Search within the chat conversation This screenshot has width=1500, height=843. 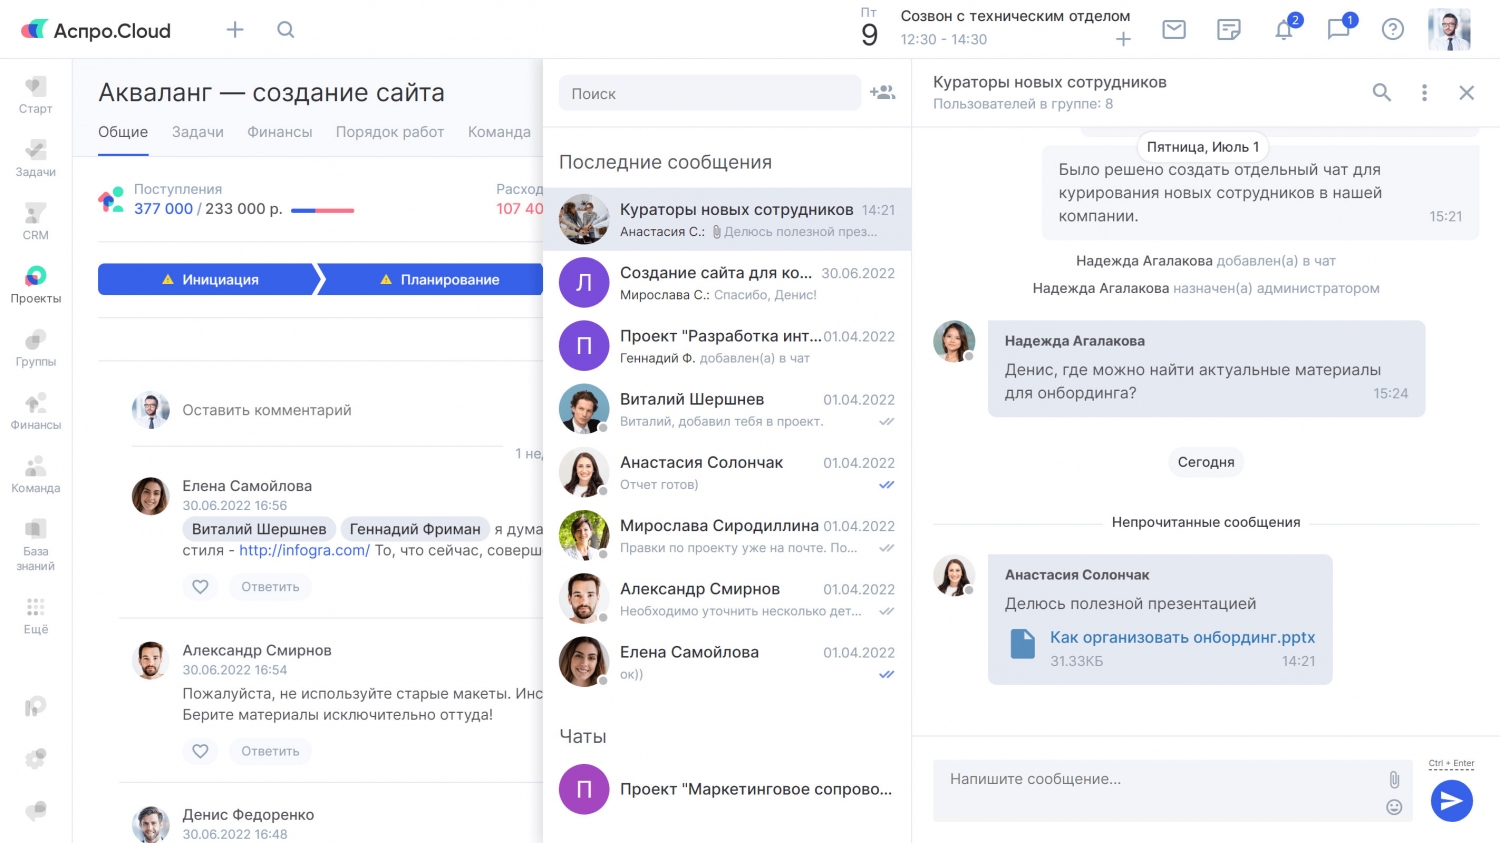pyautogui.click(x=1381, y=93)
